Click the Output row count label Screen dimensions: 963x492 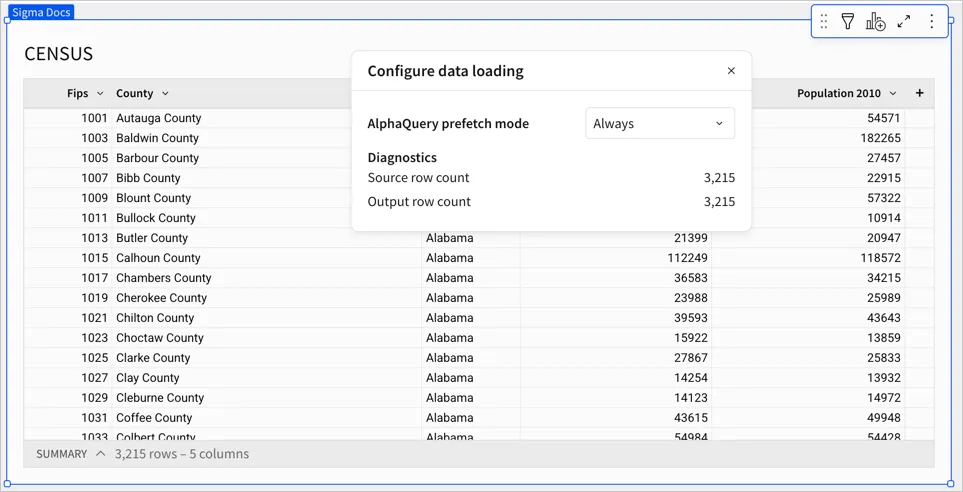coord(419,202)
